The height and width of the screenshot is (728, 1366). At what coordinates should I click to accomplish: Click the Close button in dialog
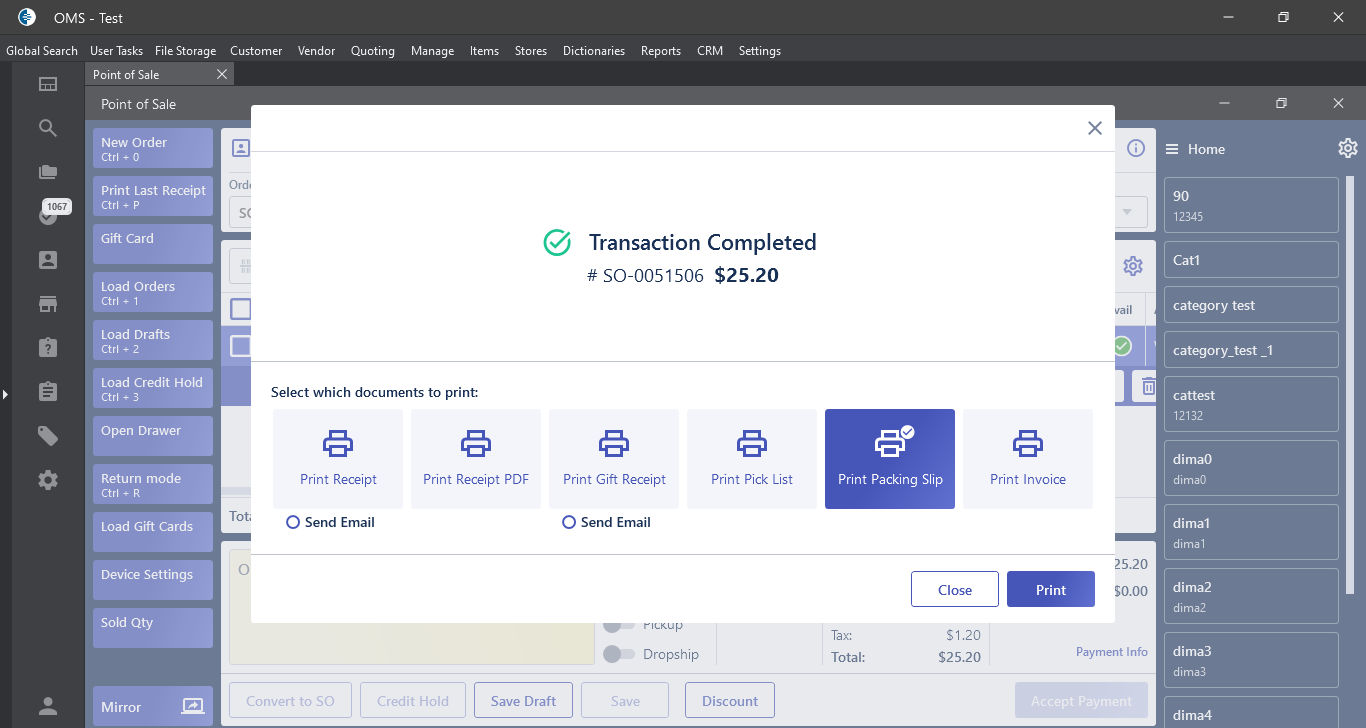pos(955,589)
